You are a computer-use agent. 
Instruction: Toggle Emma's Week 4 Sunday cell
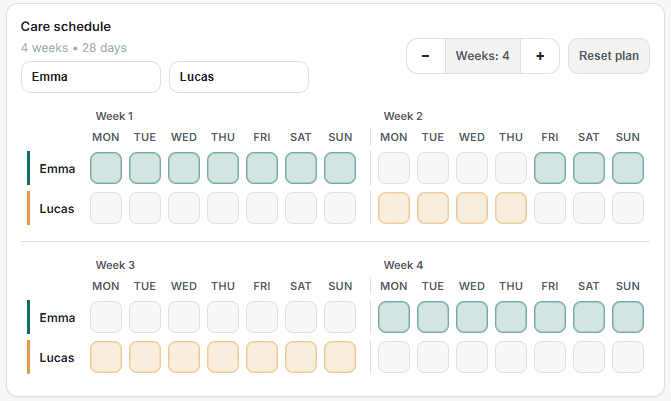coord(628,317)
